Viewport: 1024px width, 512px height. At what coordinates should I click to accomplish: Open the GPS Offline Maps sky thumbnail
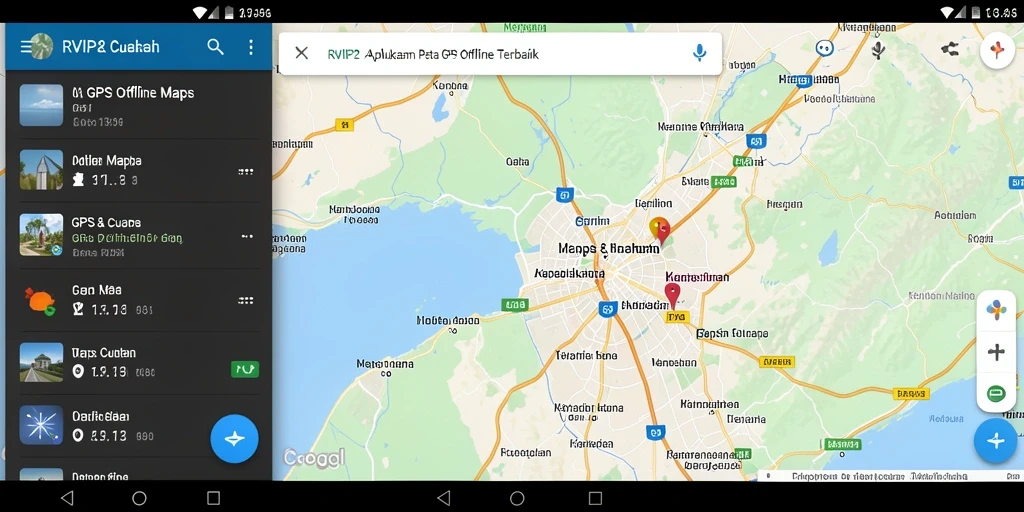pos(41,105)
